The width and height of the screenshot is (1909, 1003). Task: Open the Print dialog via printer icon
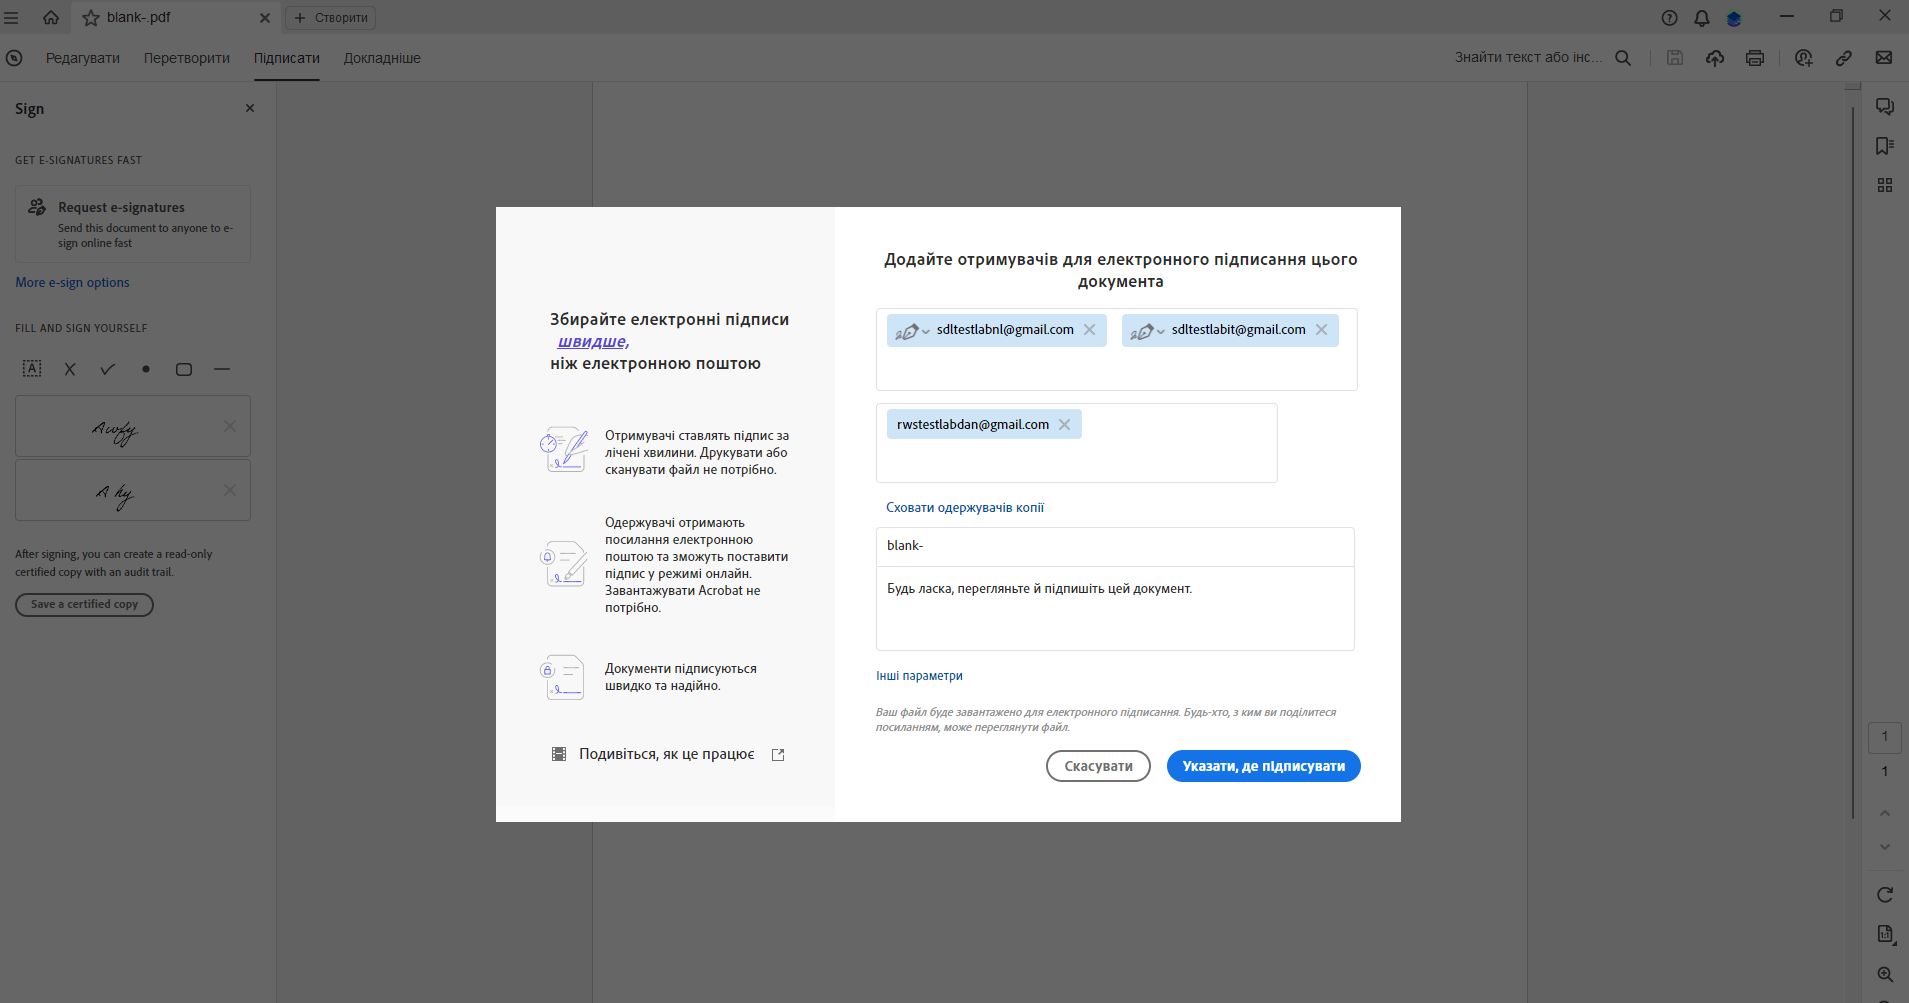click(x=1753, y=57)
